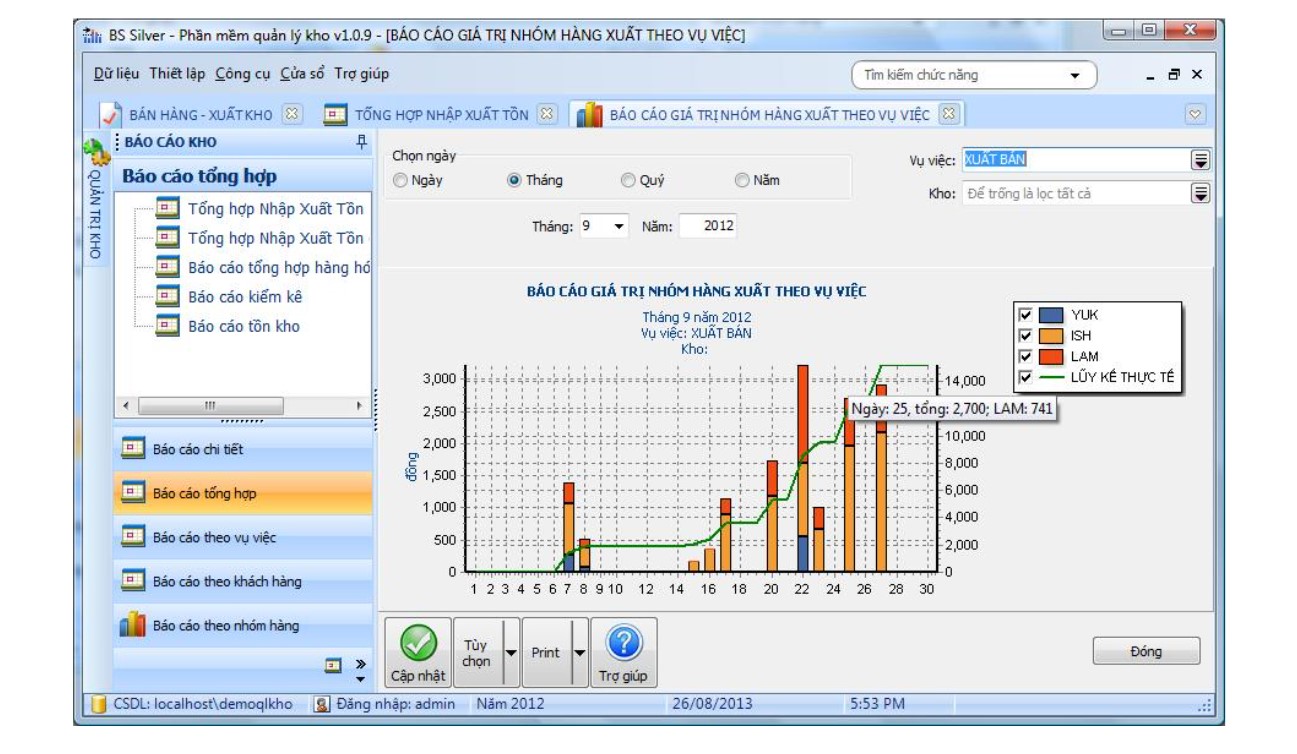This screenshot has height=754, width=1297.
Task: Toggle the LAM series checkbox
Action: point(1024,356)
